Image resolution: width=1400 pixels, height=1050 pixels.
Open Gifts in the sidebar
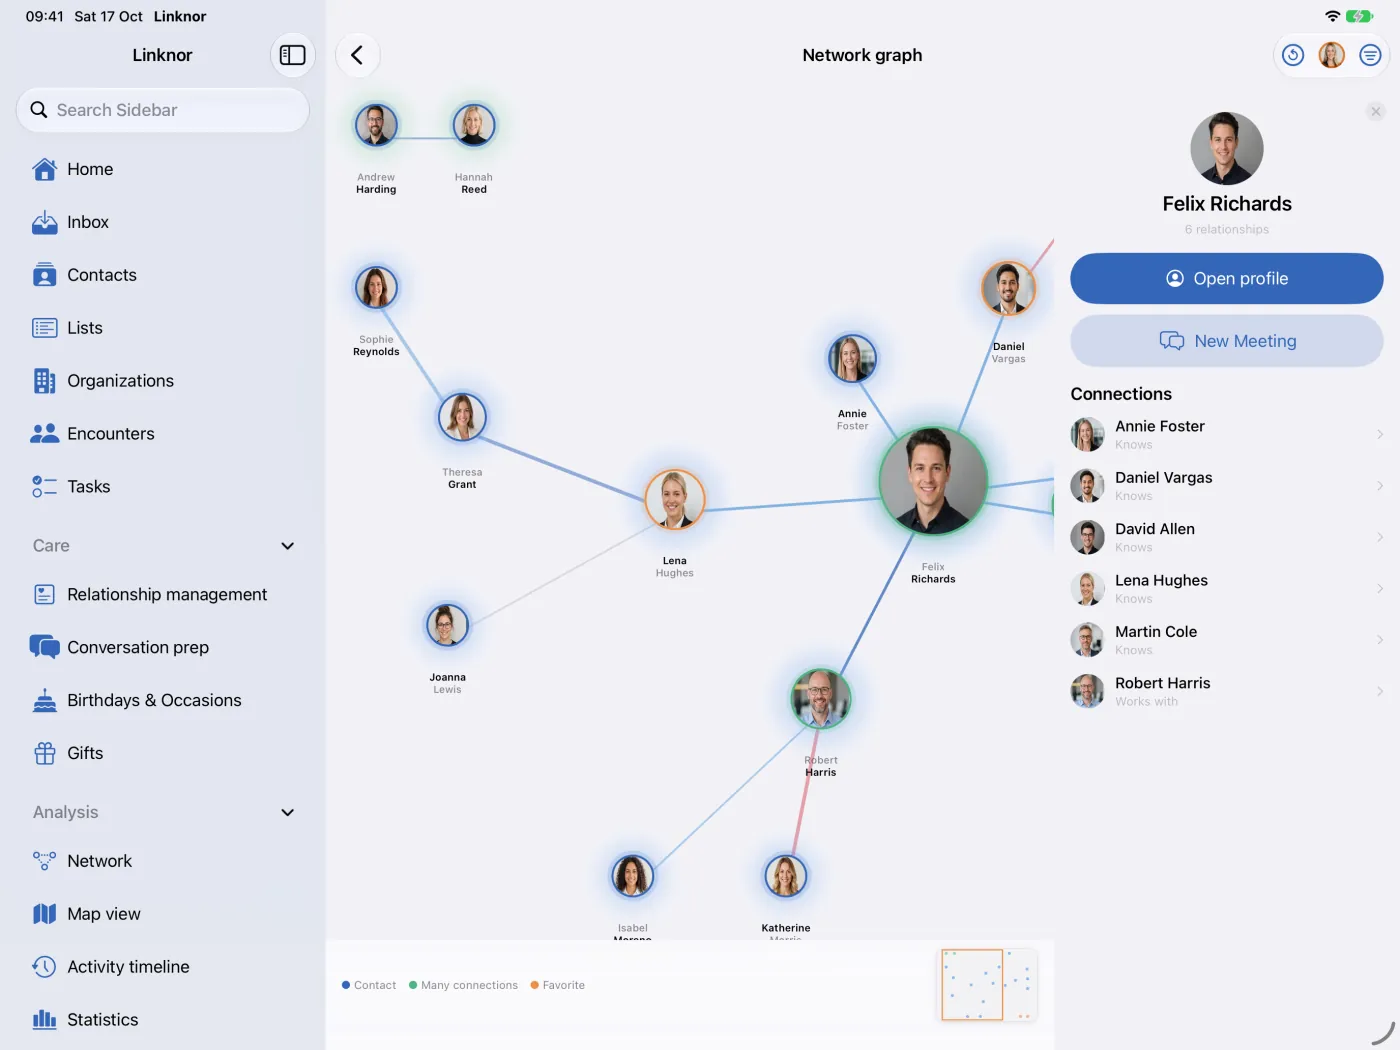163,753
